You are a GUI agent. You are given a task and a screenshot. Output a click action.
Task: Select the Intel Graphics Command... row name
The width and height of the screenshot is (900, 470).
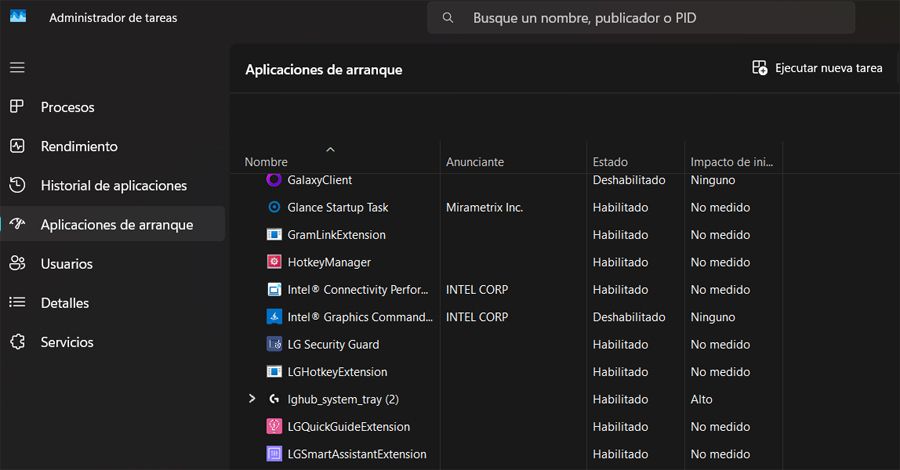coord(360,317)
